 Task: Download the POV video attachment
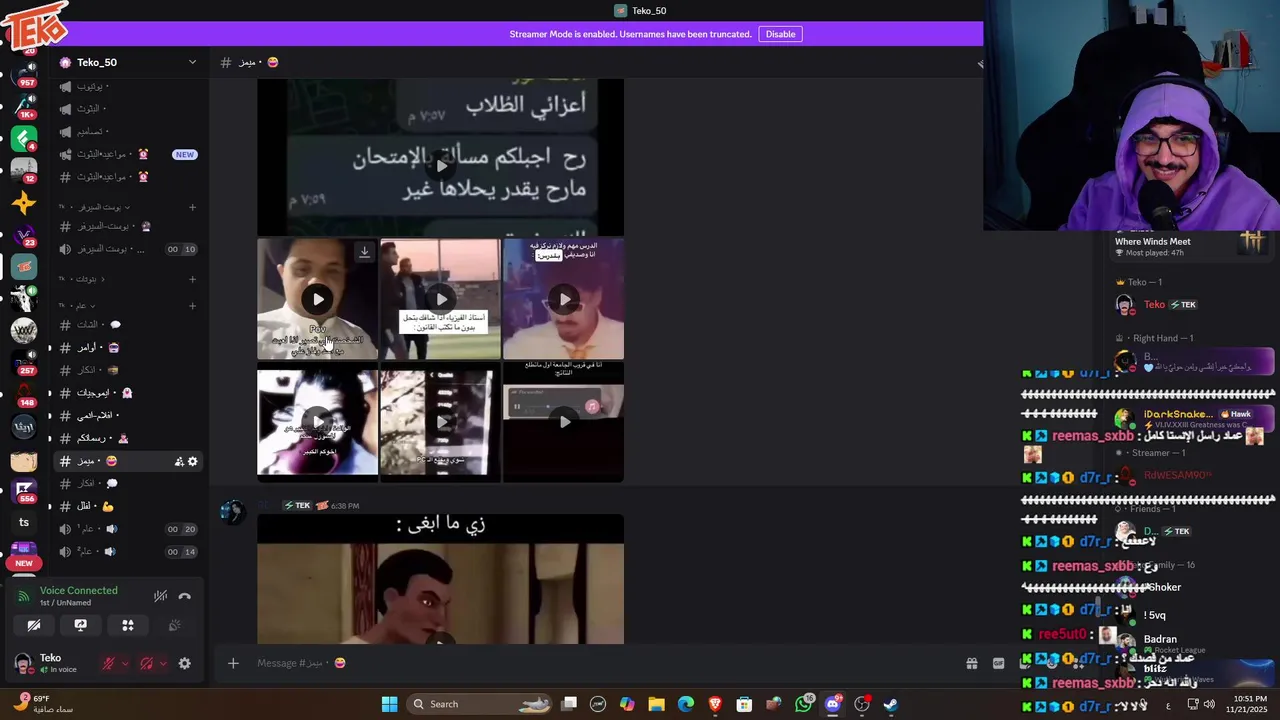point(365,252)
